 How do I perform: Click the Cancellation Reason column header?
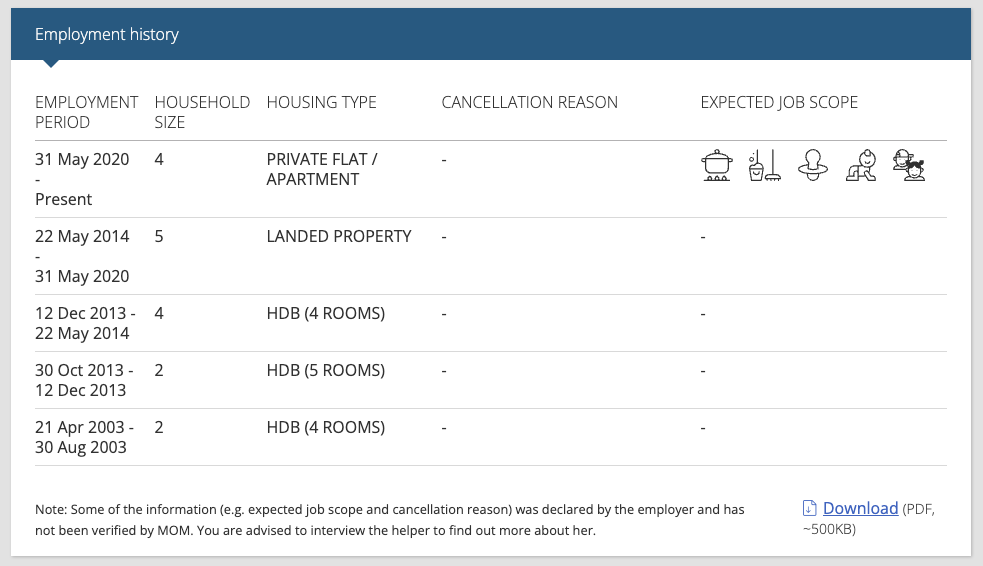tap(530, 102)
